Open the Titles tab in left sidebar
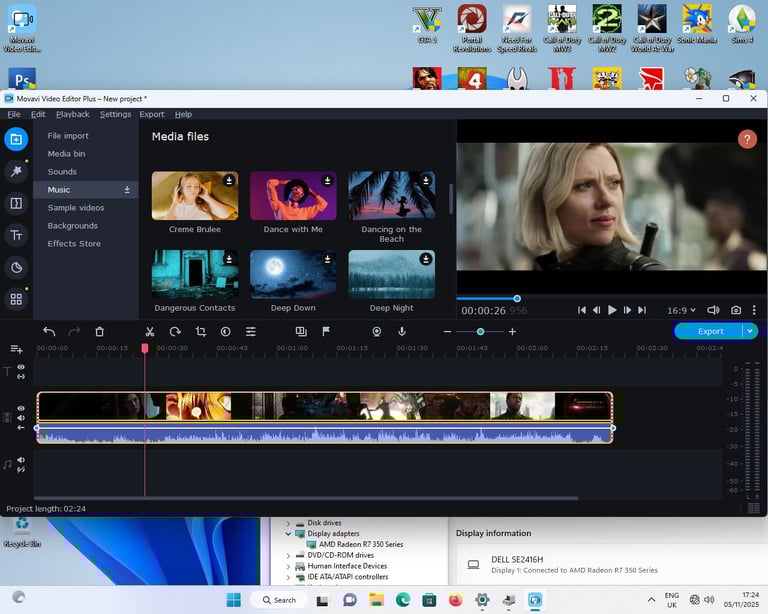This screenshot has height=614, width=768. (16, 235)
